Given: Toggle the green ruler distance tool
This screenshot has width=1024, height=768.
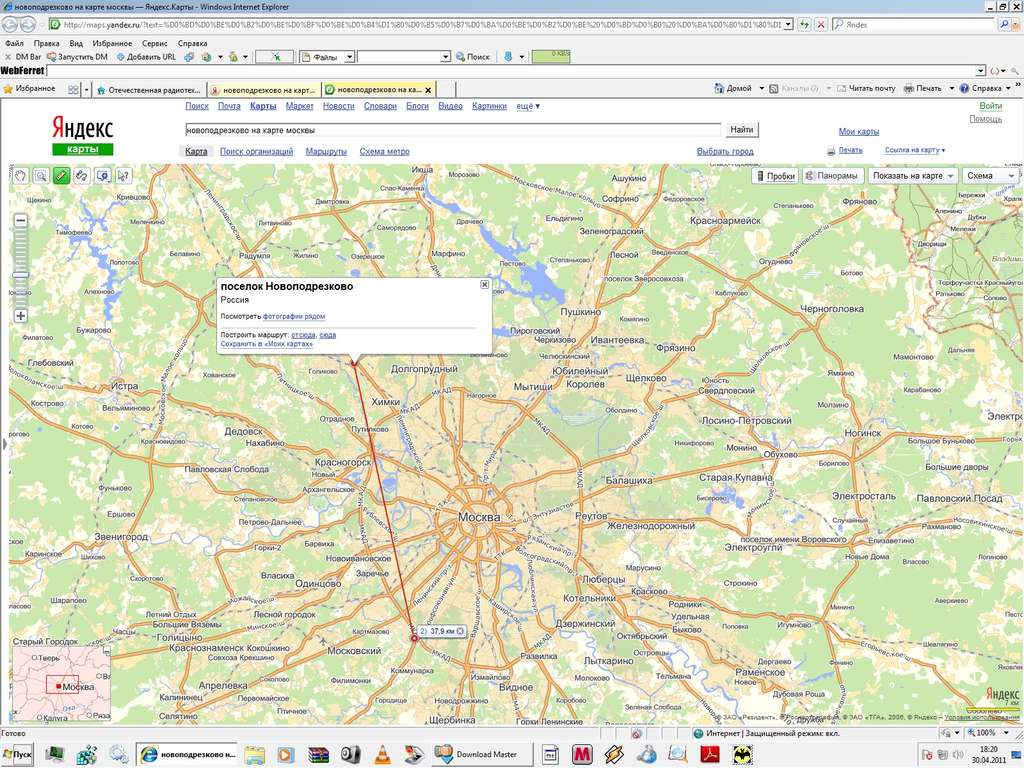Looking at the screenshot, I should (61, 176).
